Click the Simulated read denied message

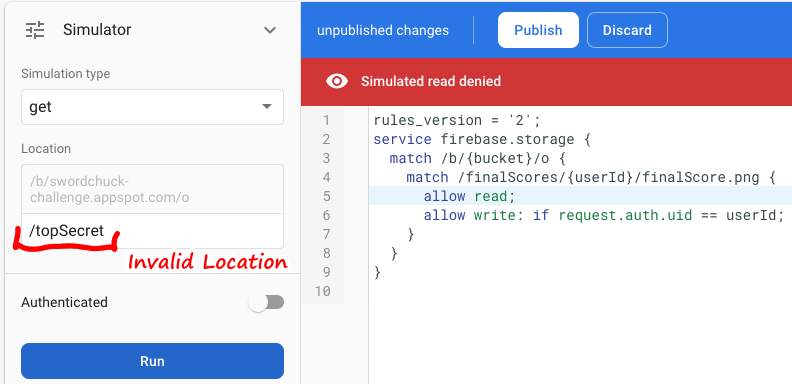431,81
